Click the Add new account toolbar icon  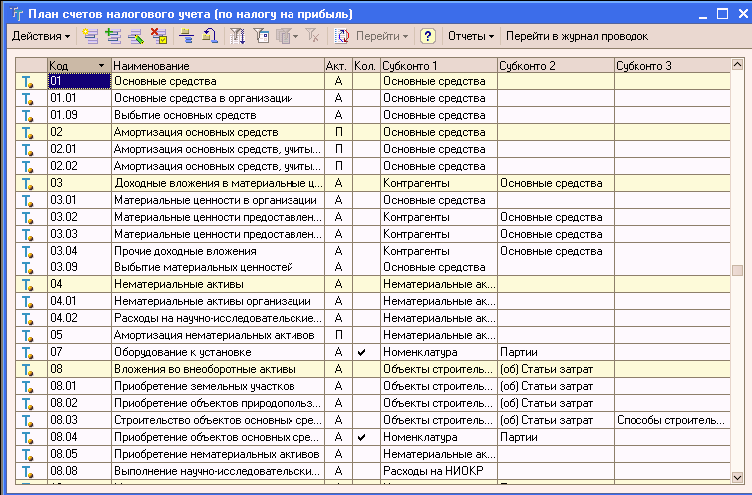(91, 36)
